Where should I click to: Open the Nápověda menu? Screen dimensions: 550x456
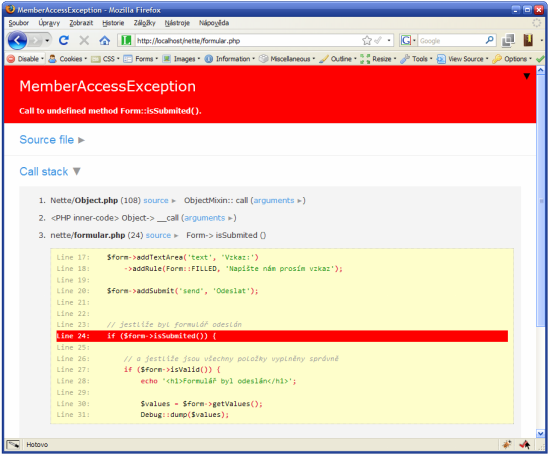coord(214,23)
